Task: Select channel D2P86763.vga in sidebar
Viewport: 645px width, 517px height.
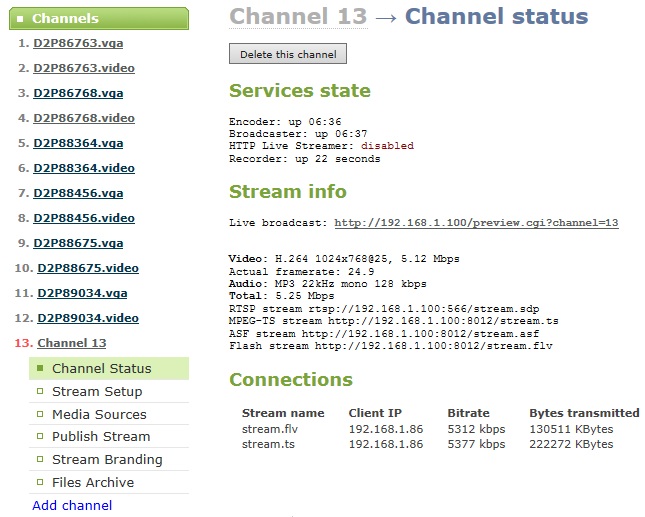Action: (78, 43)
